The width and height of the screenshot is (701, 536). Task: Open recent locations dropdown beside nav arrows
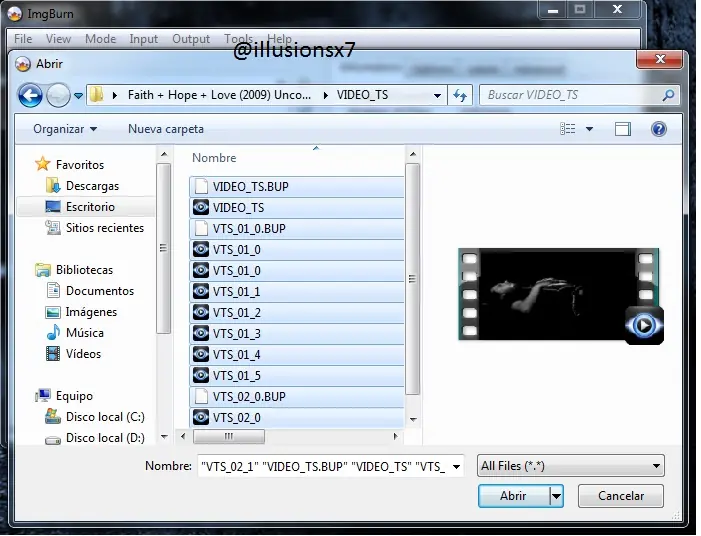(x=78, y=96)
